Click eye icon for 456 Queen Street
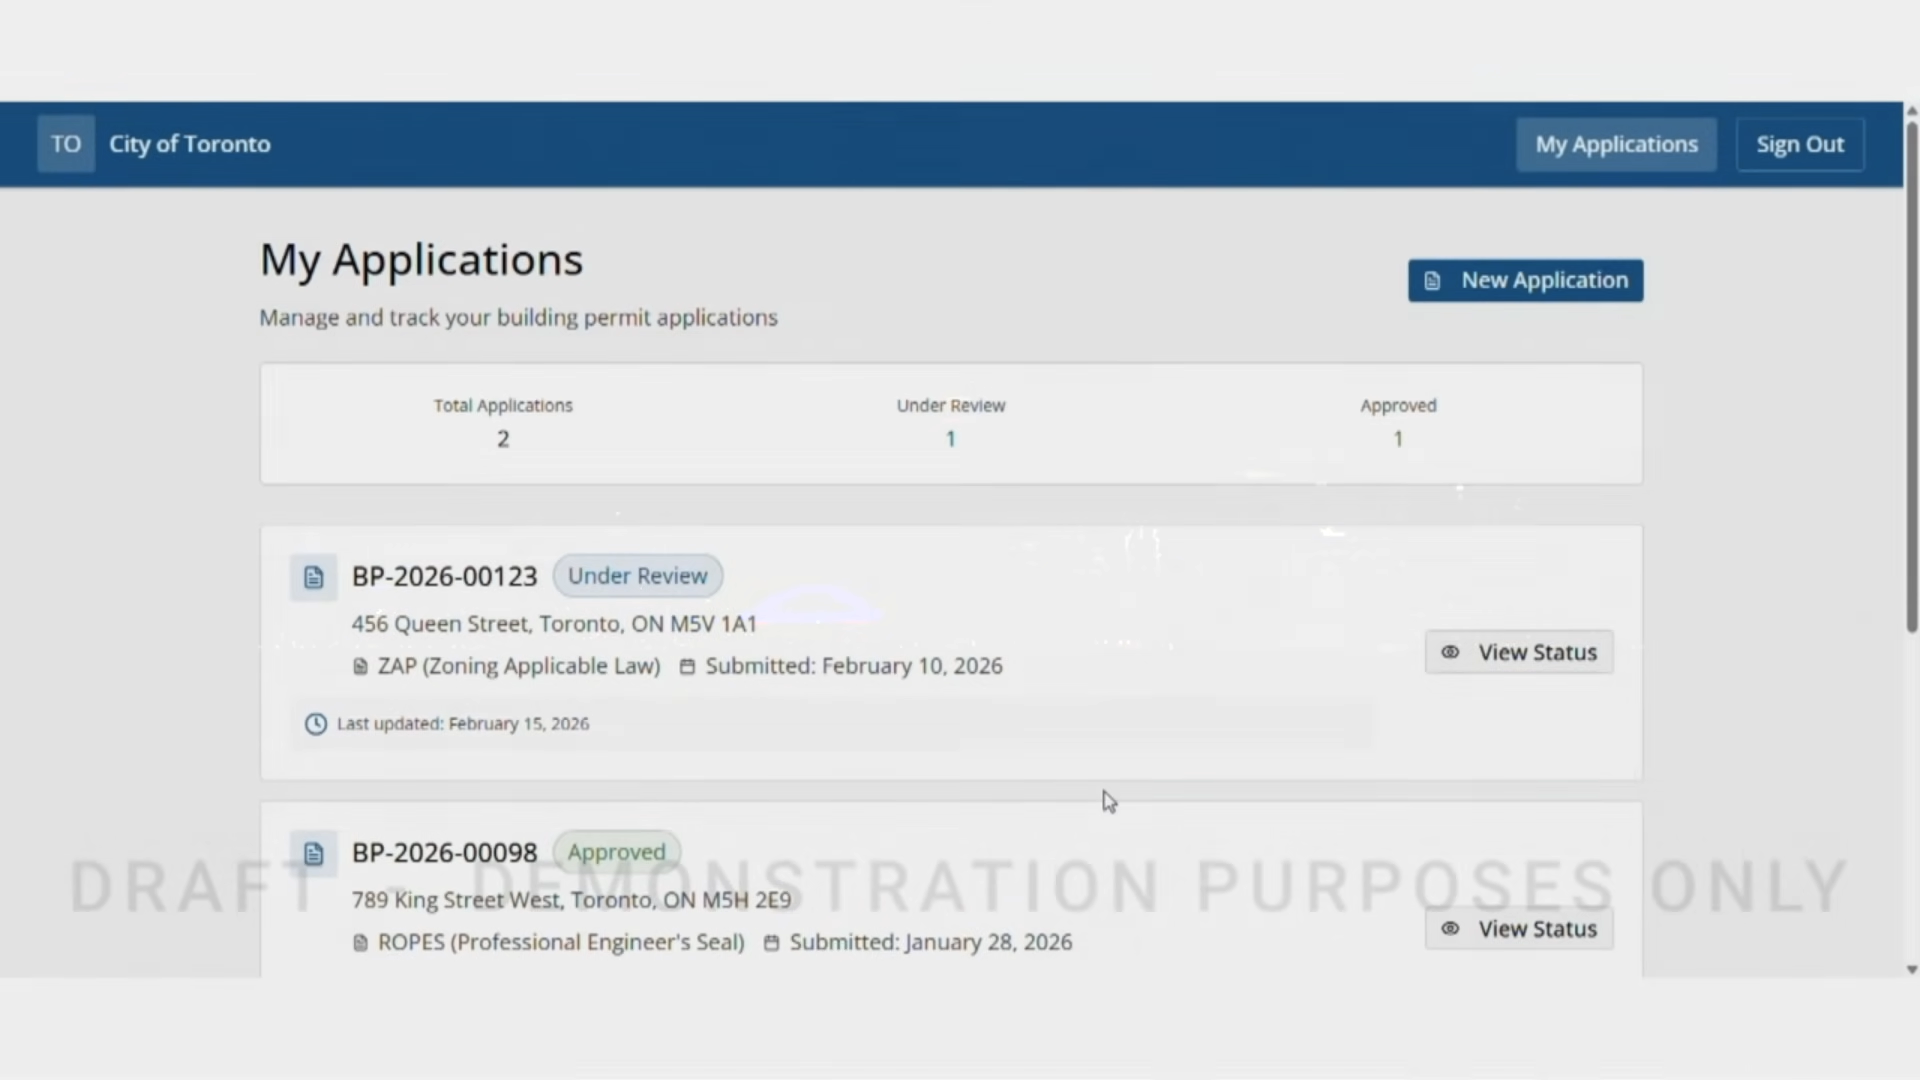1920x1080 pixels. coord(1450,653)
